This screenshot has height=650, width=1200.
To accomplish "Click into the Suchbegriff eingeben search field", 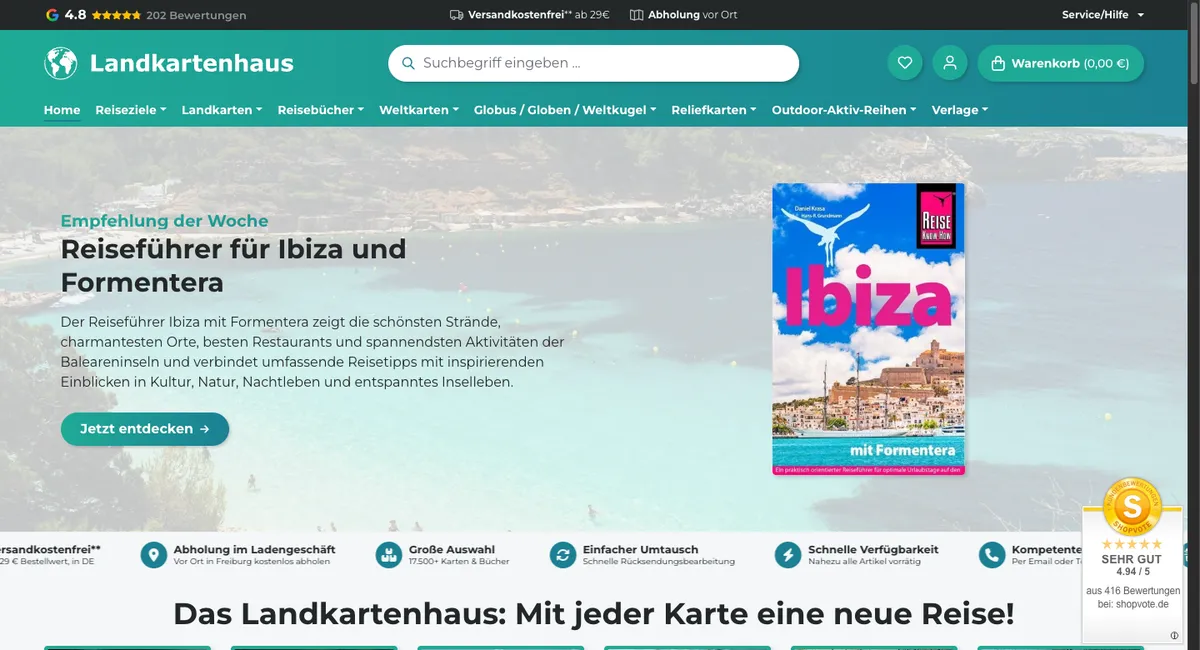I will [x=593, y=63].
